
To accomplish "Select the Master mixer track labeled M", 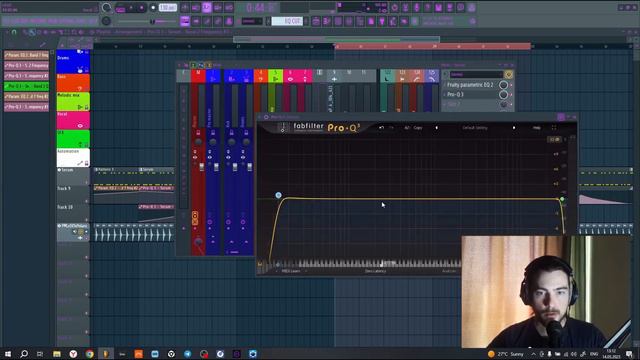I will point(198,76).
